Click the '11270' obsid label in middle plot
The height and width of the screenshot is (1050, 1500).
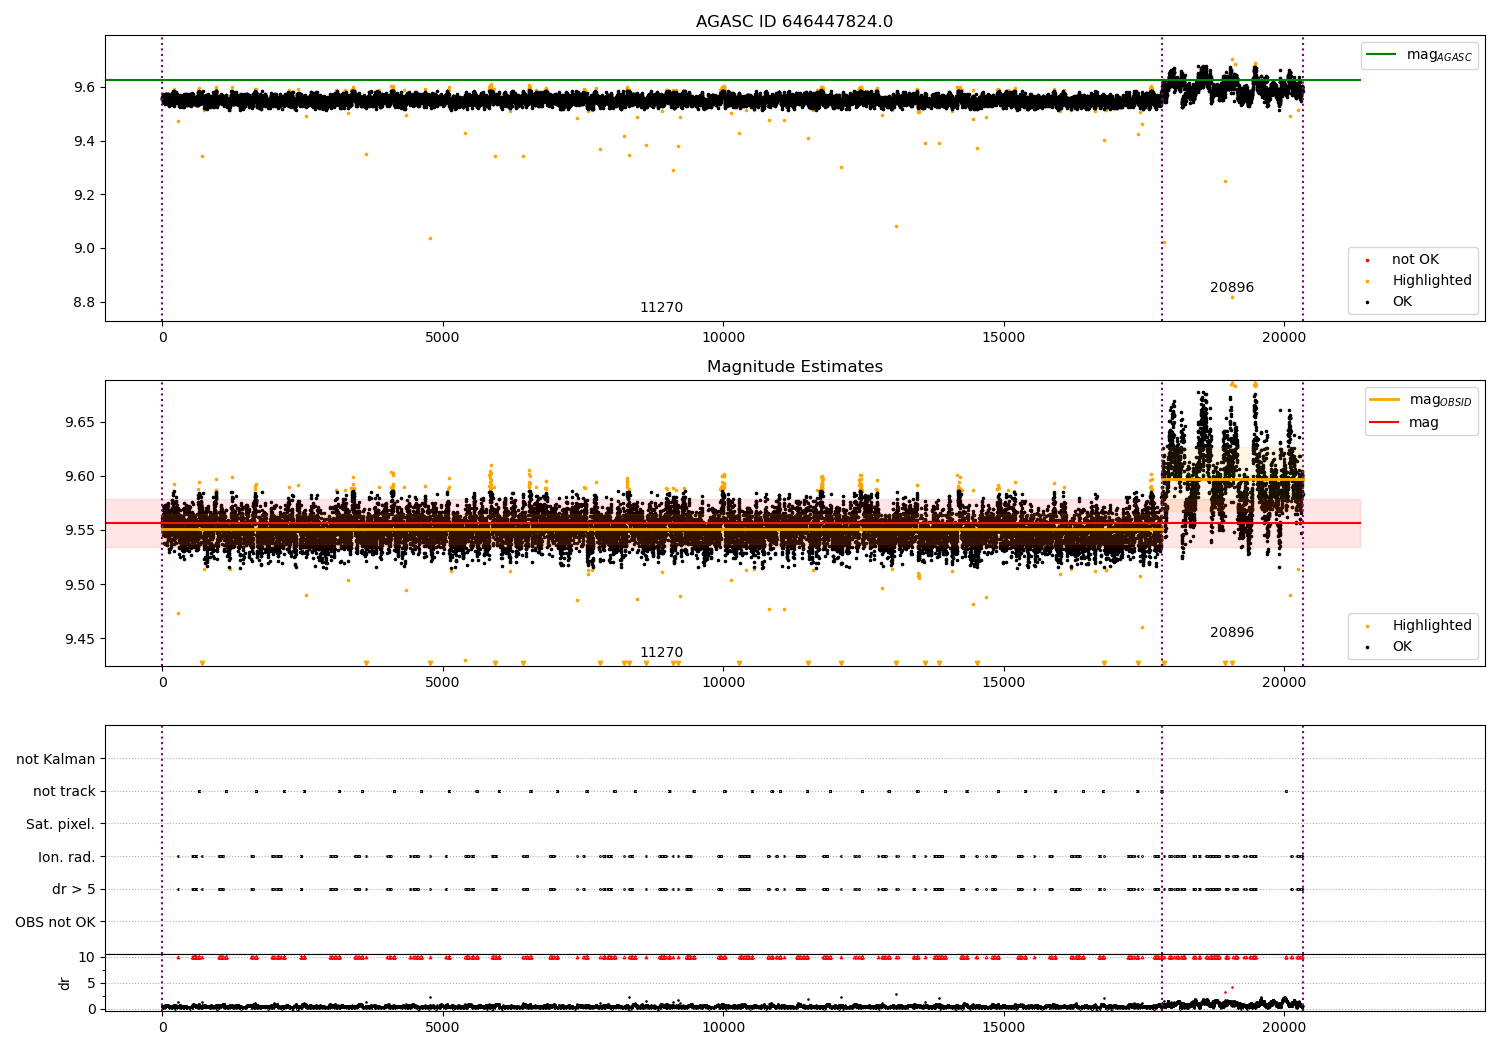click(661, 653)
